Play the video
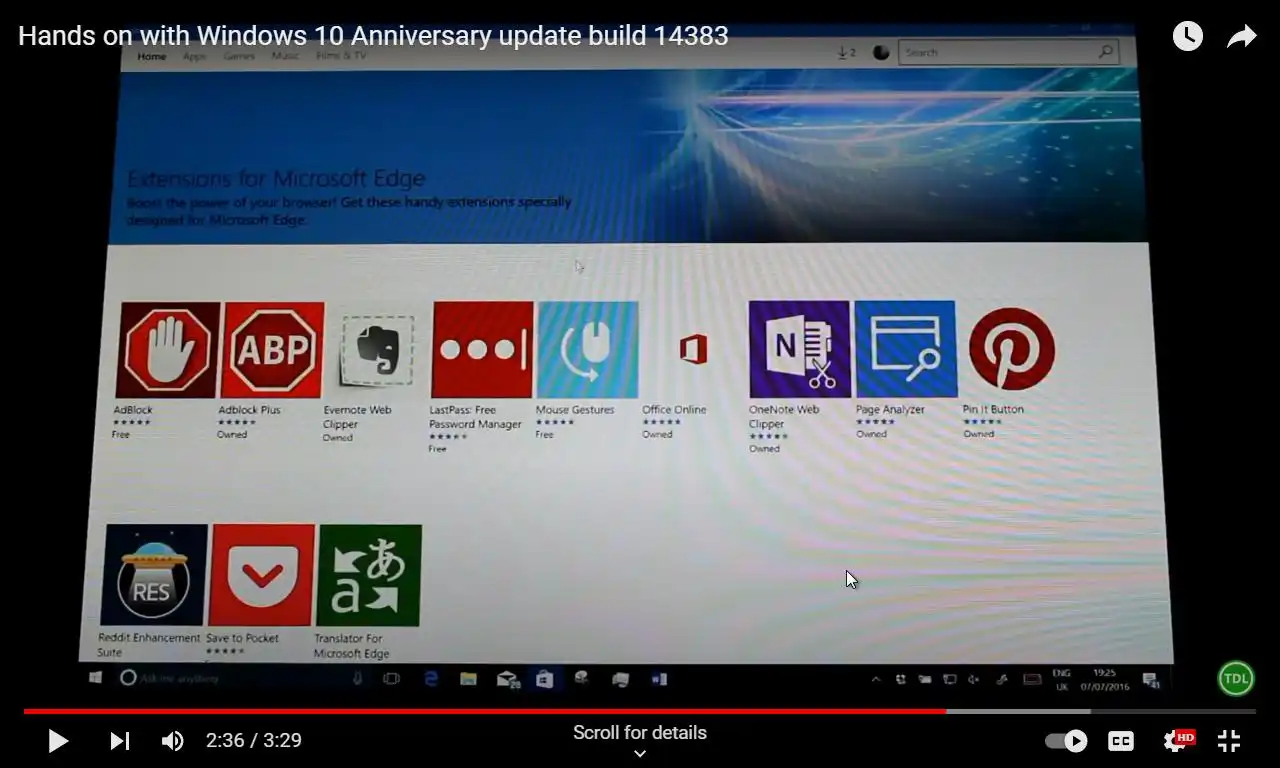Screen dimensions: 1280x768 [58, 741]
